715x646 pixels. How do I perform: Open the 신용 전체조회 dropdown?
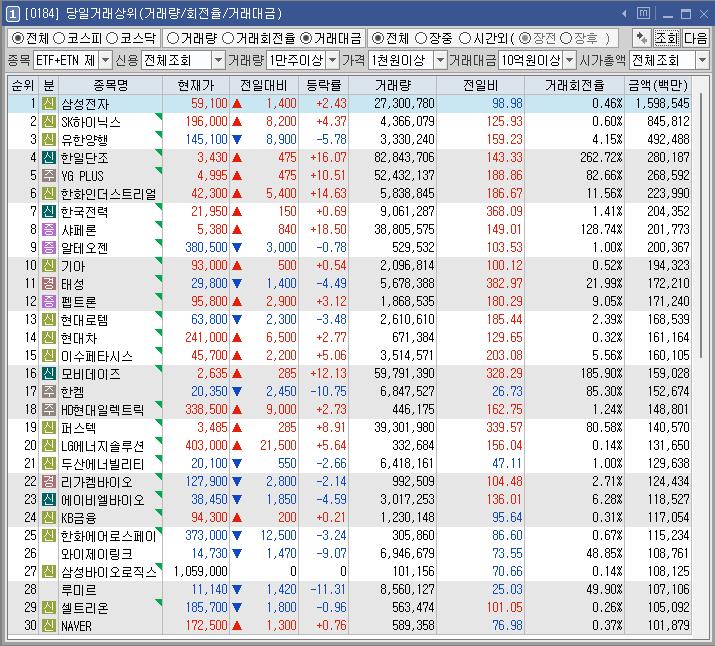click(x=219, y=60)
